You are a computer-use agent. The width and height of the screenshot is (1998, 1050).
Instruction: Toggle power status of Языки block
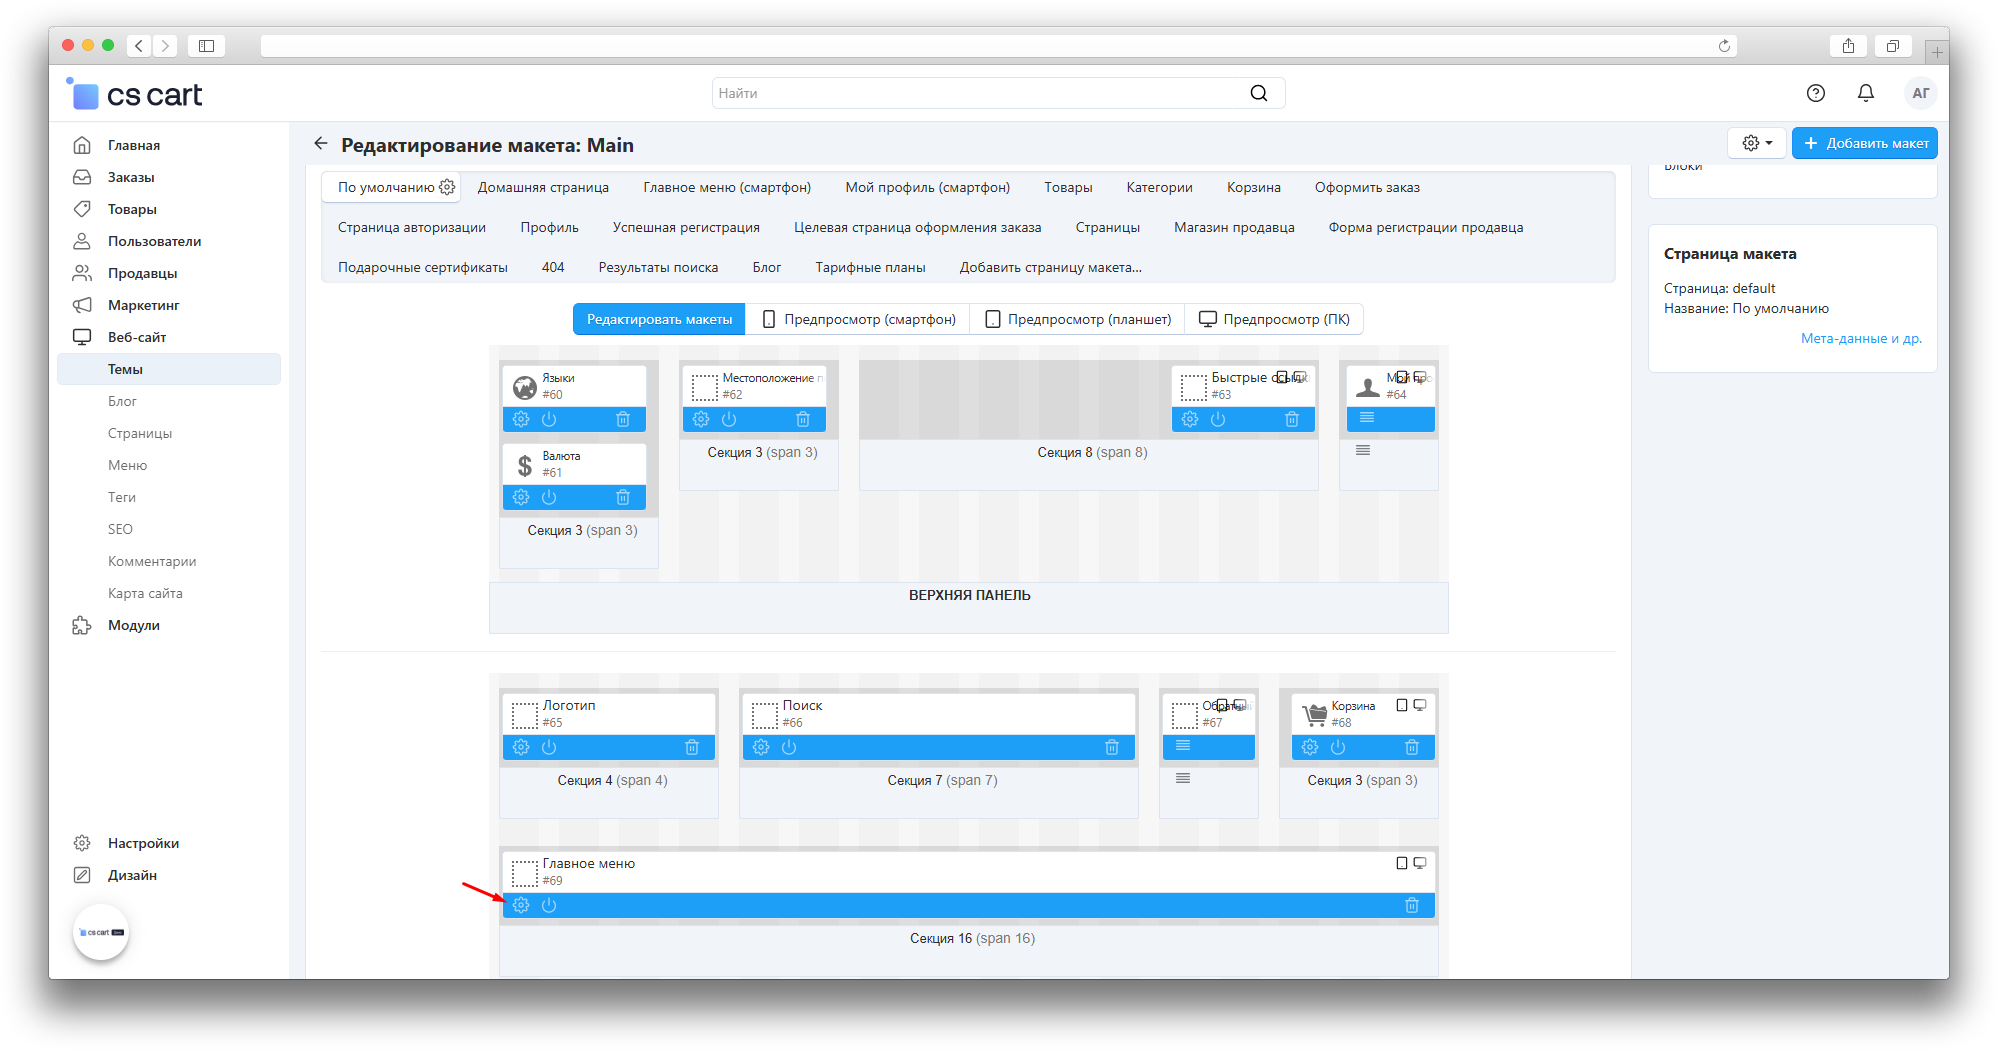point(549,419)
